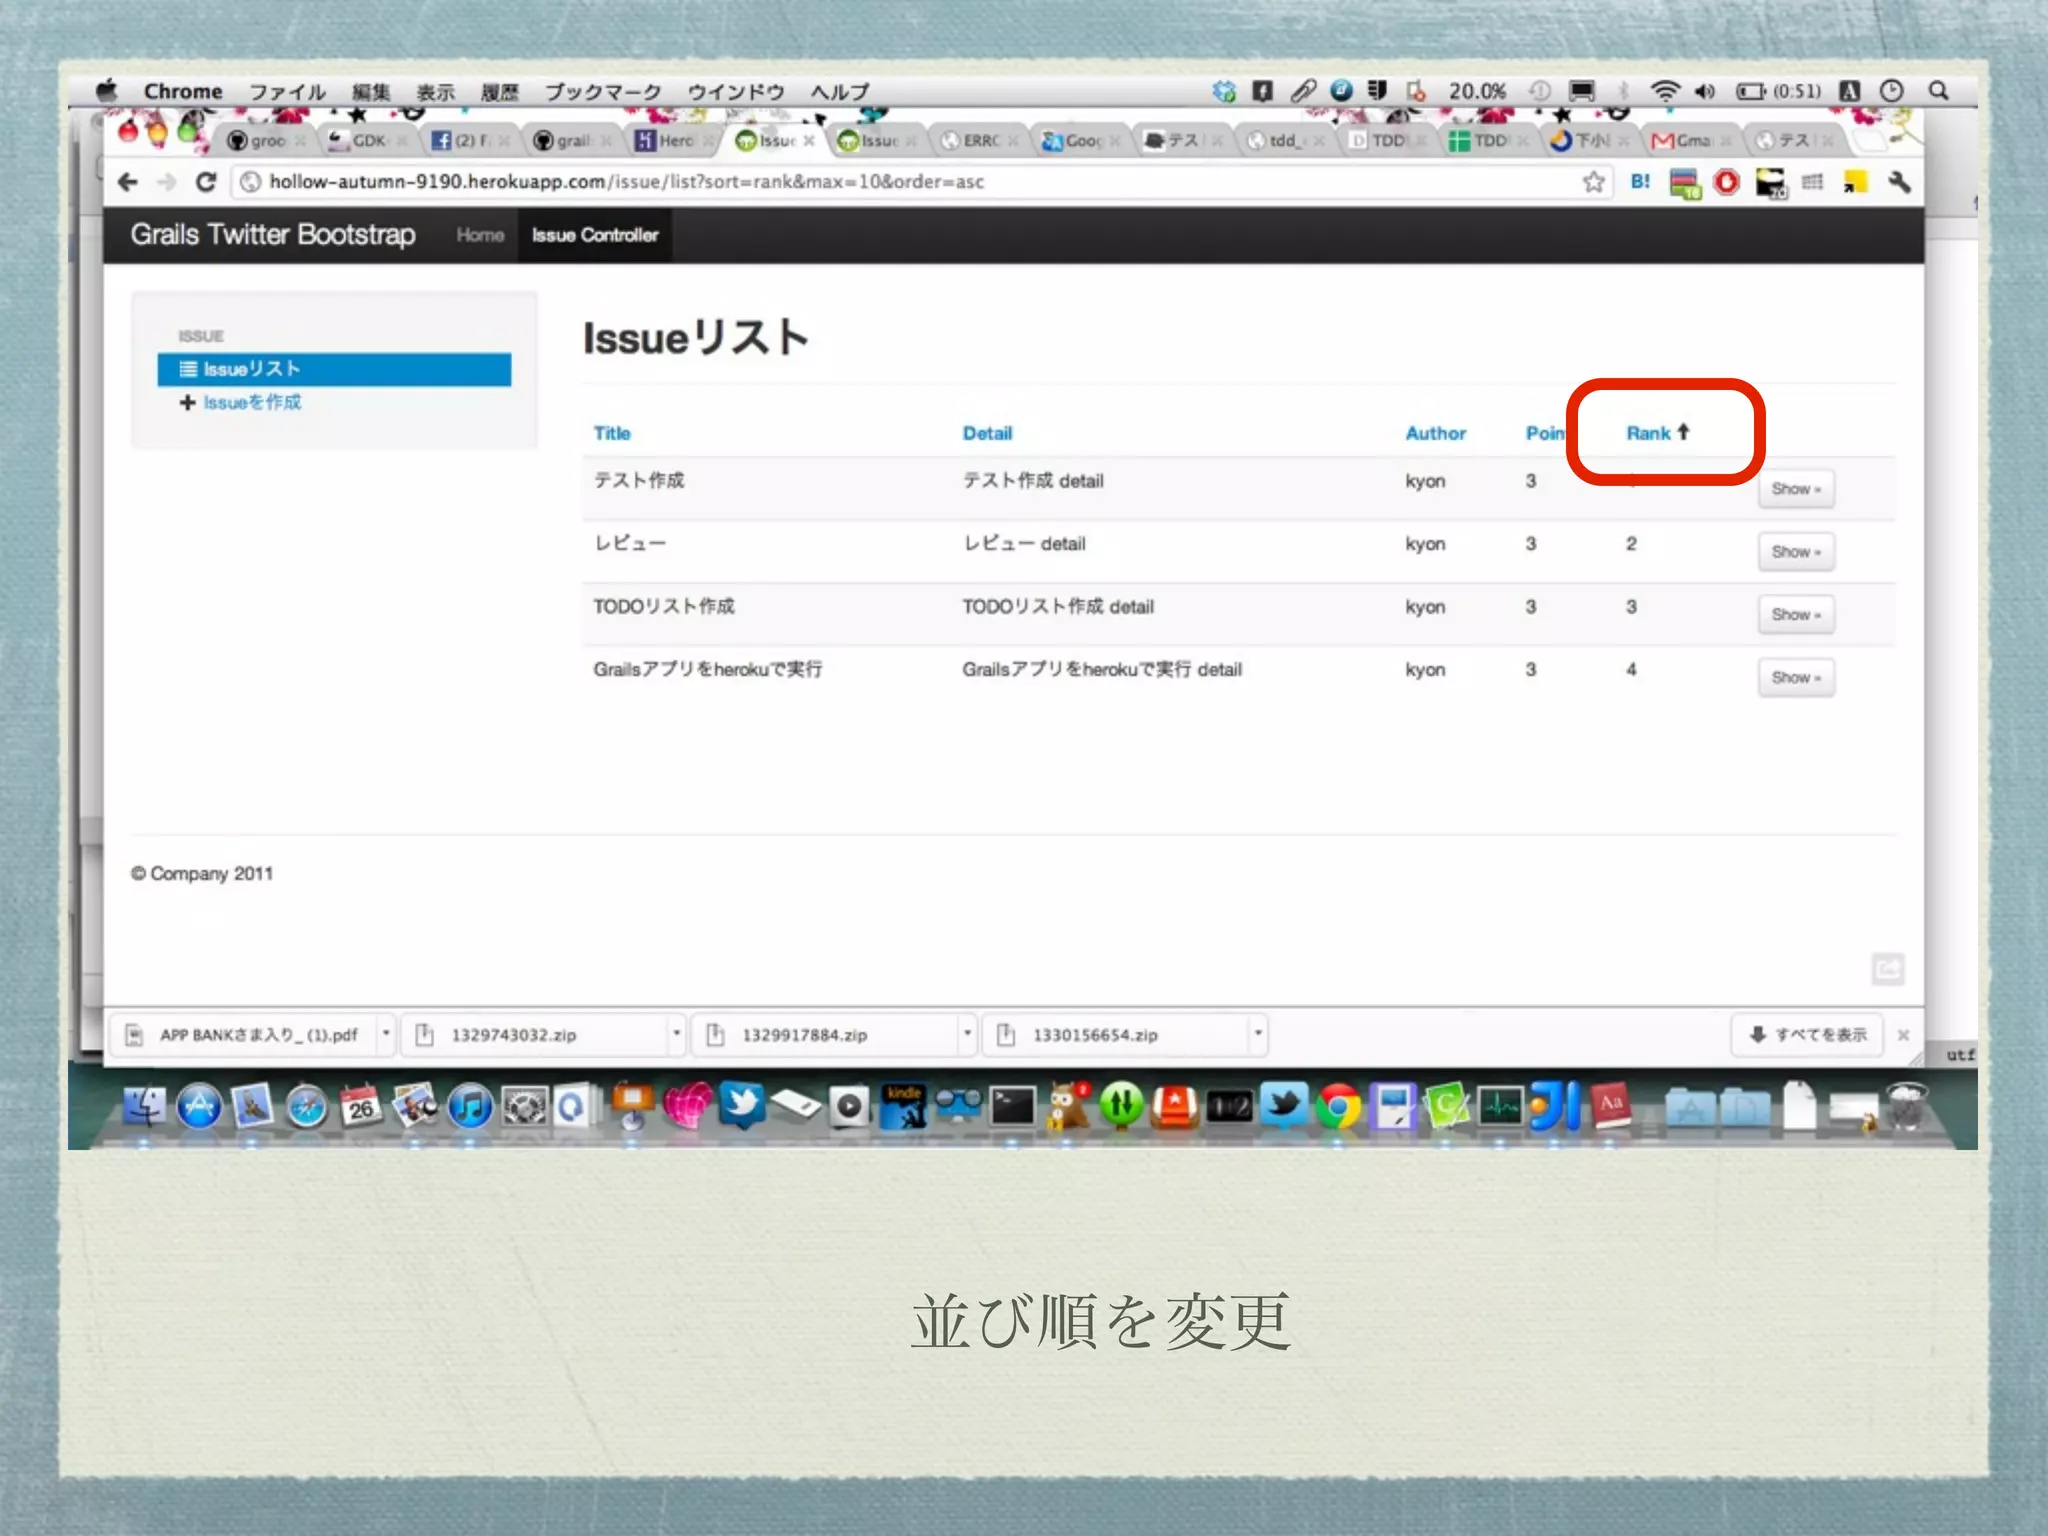Screen dimensions: 2048x1536
Task: Open the ブックマーク menu
Action: [603, 92]
